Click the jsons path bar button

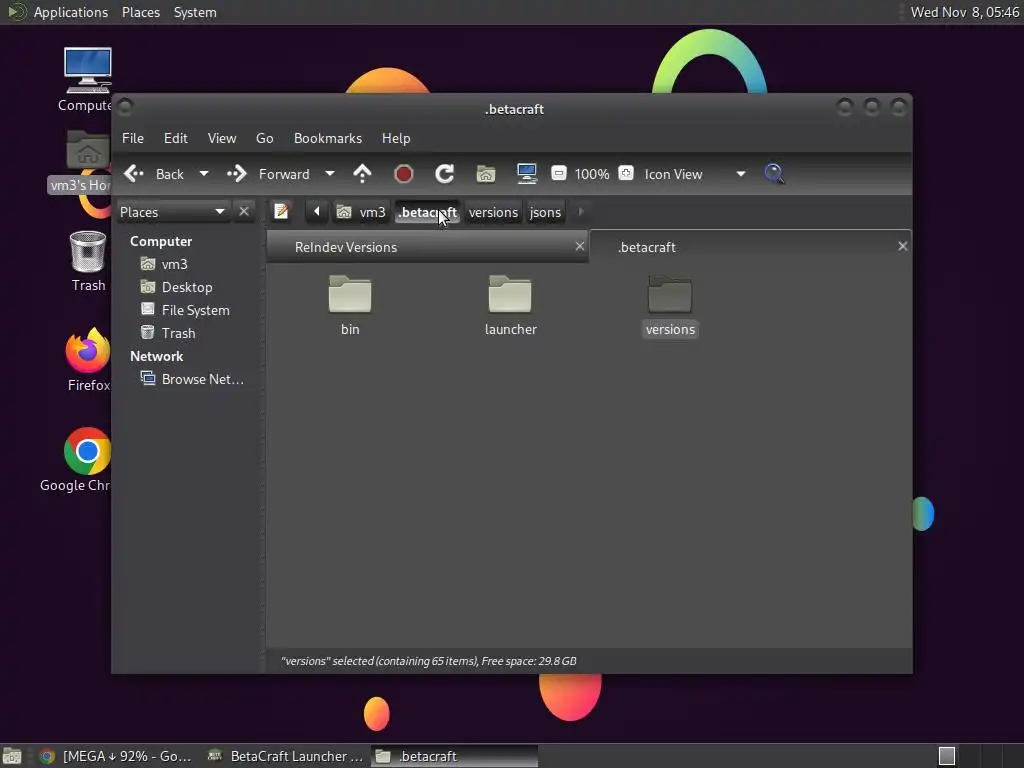pos(545,212)
